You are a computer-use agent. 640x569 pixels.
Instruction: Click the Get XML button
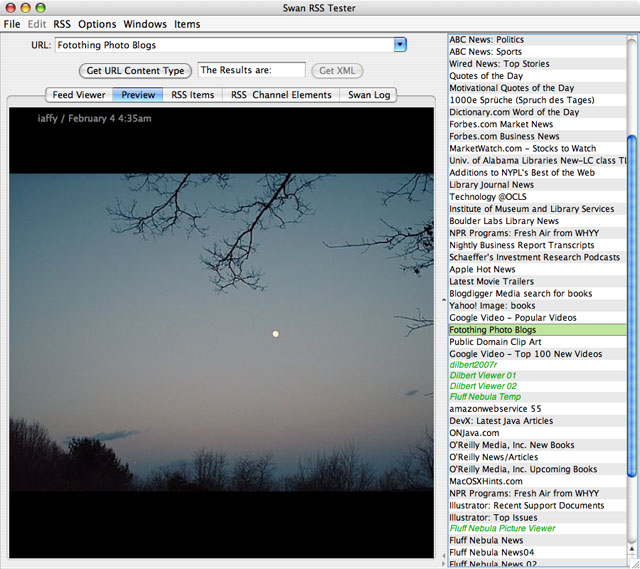coord(336,71)
